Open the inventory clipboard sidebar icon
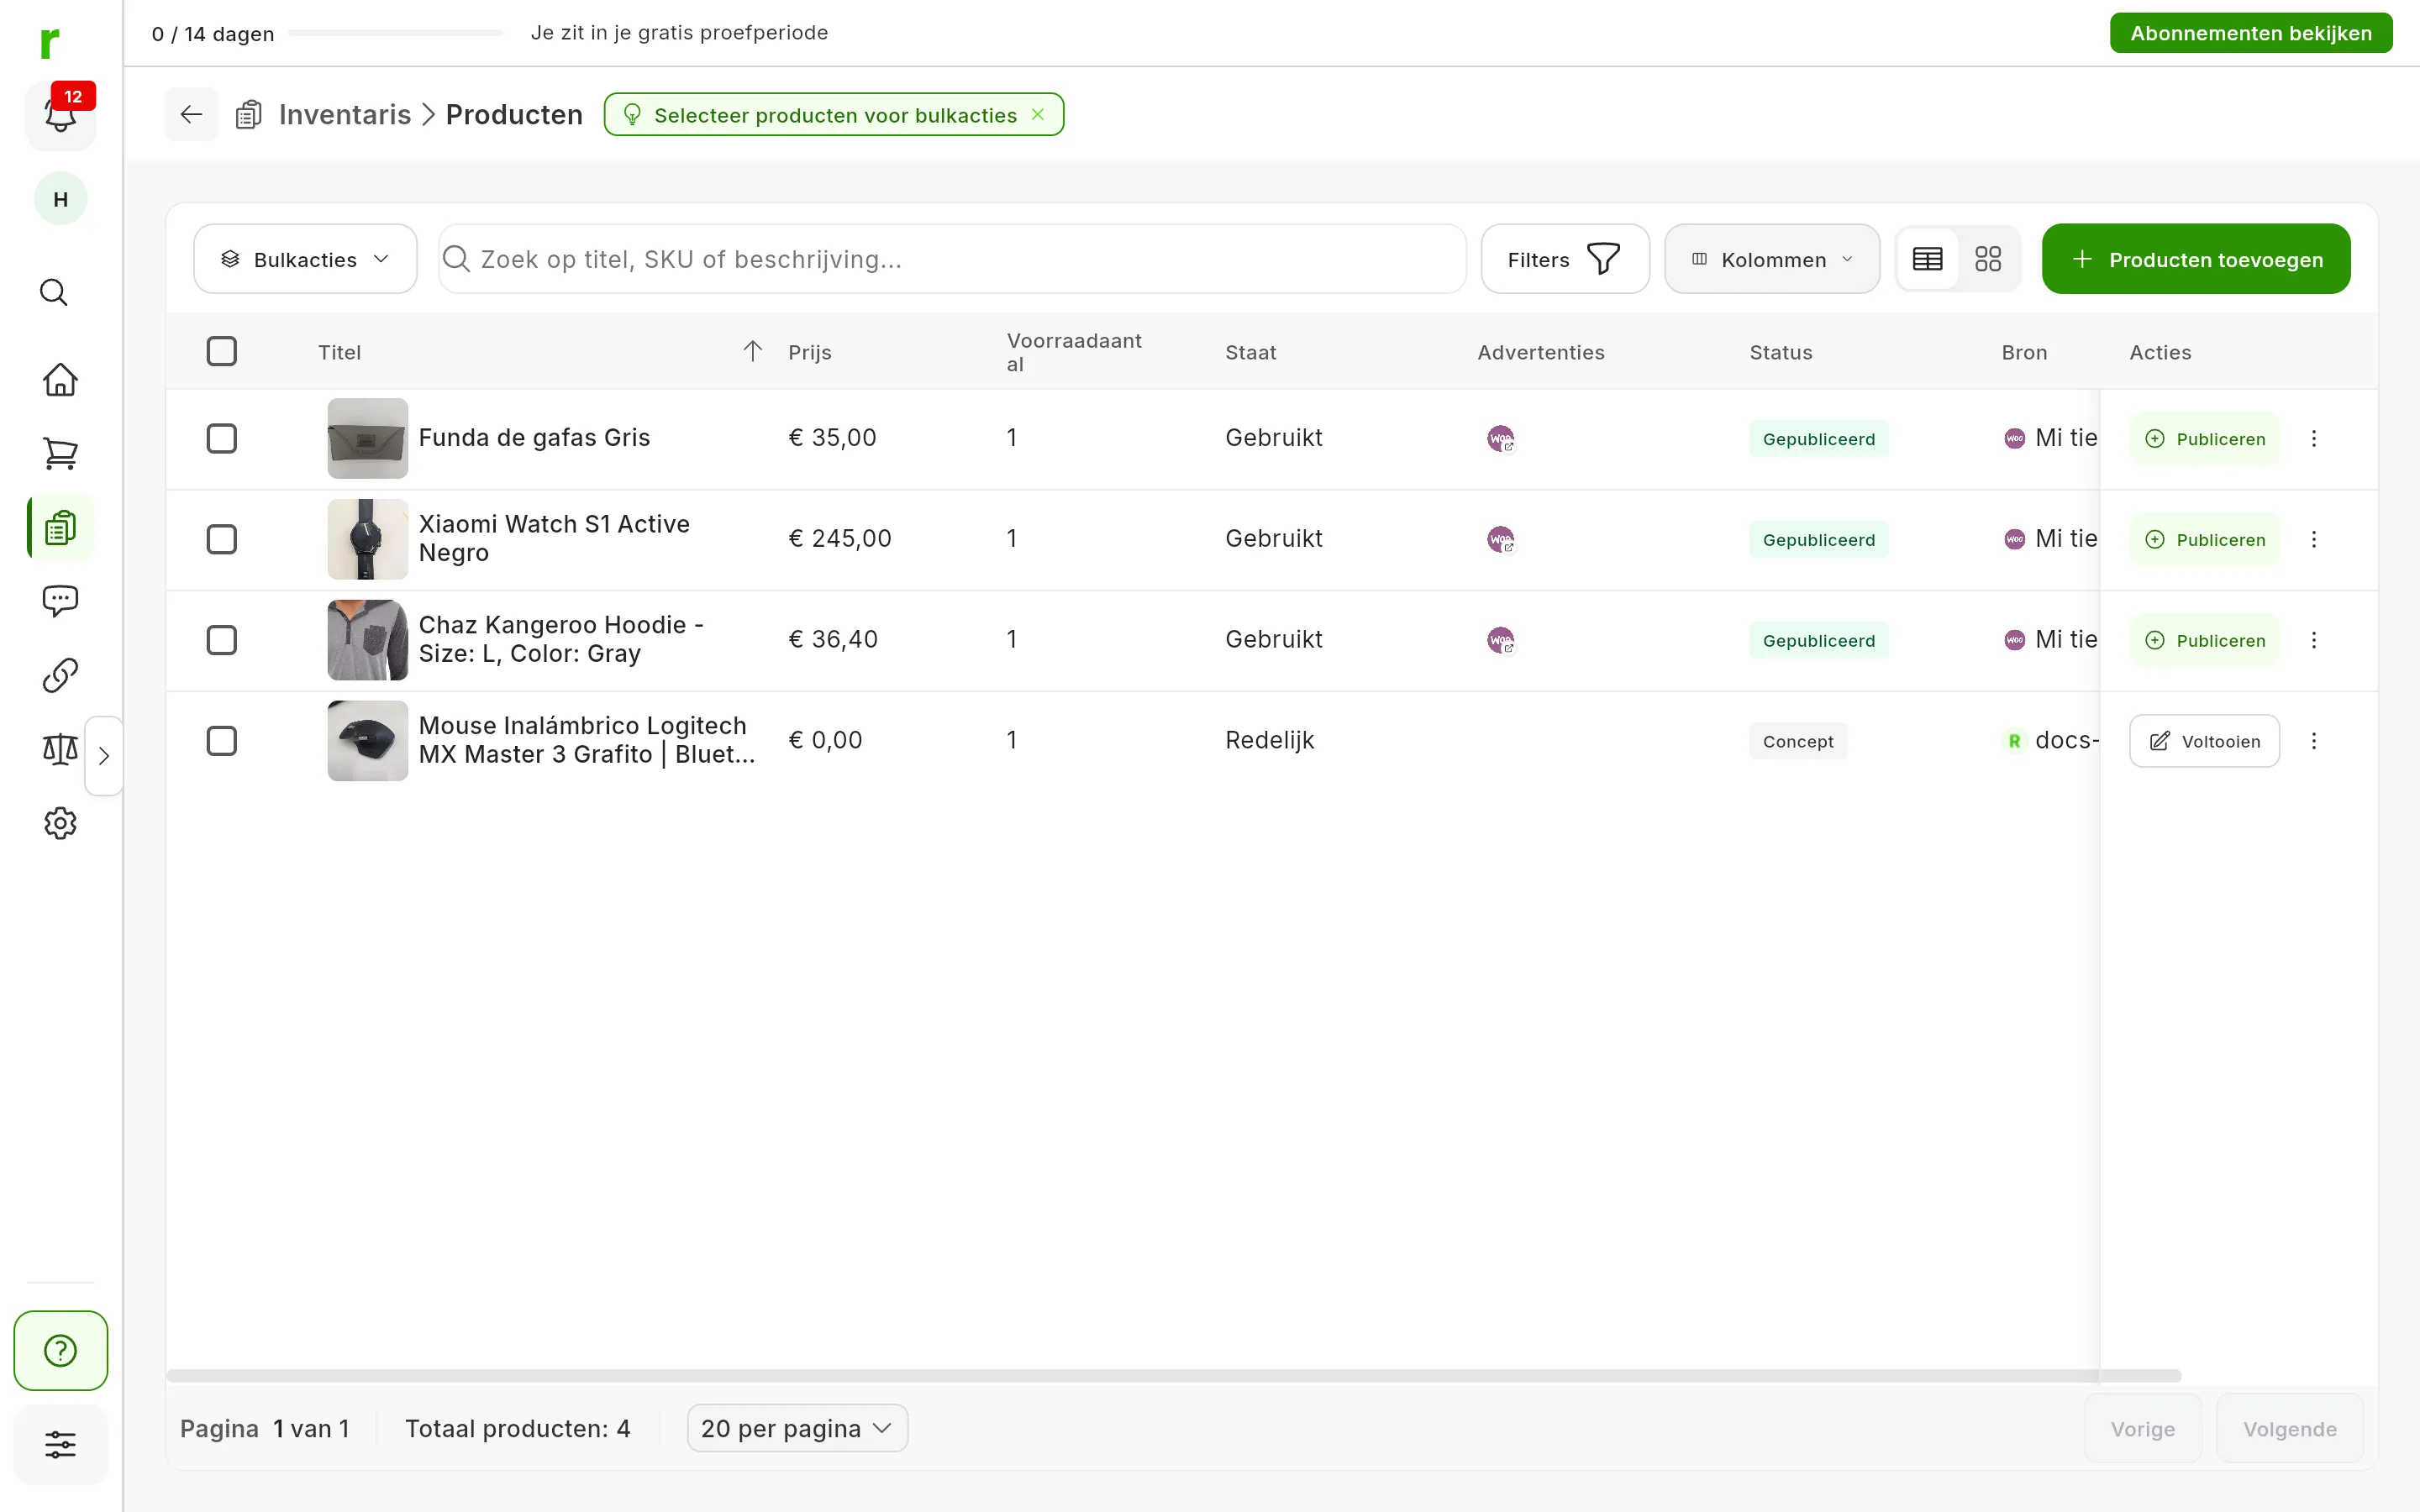Screen dimensions: 2420x1512 [x=60, y=527]
